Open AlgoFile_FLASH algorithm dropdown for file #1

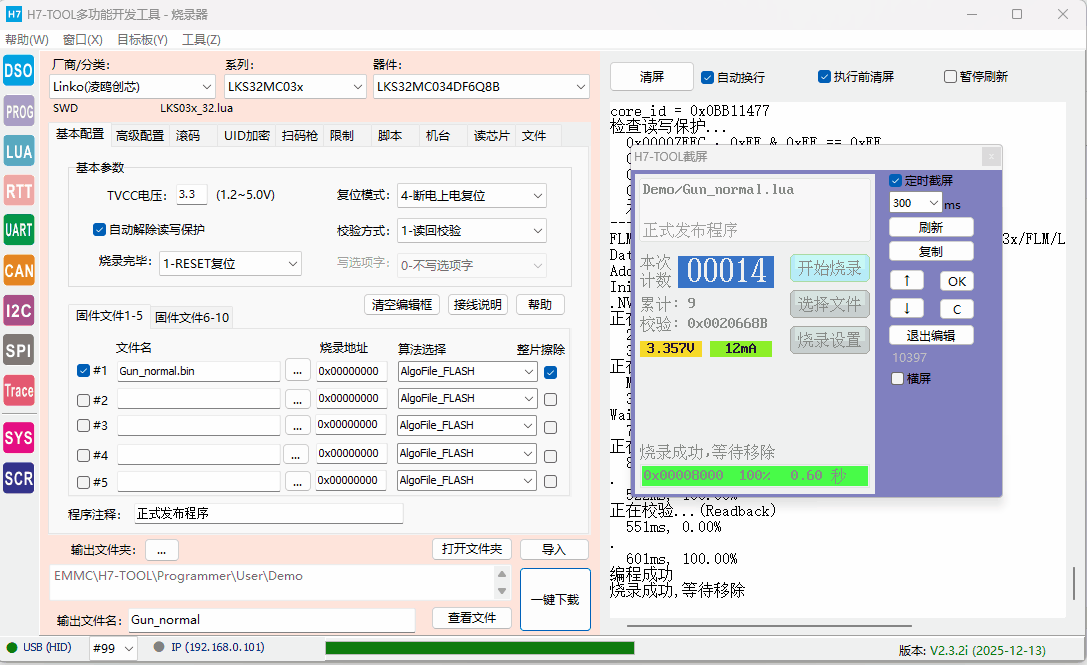pos(466,371)
